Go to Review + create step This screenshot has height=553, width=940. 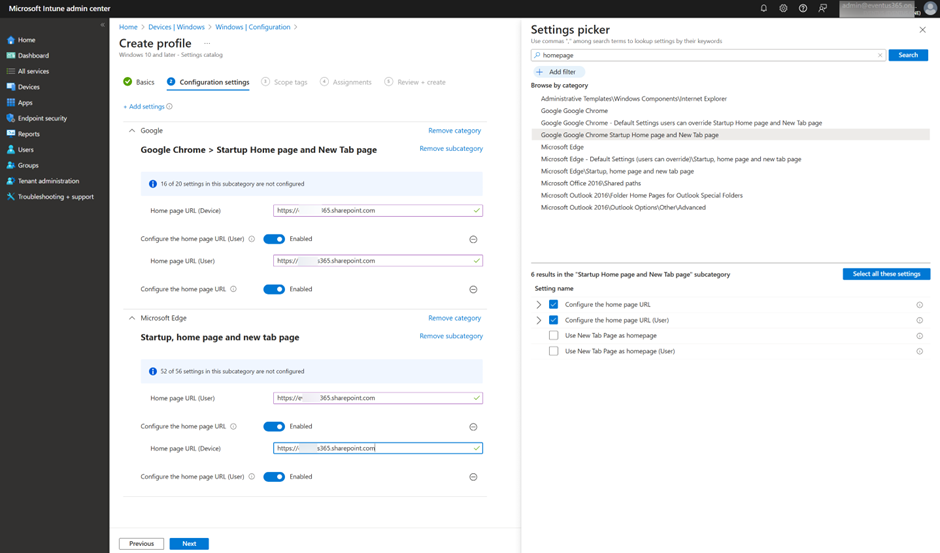pyautogui.click(x=415, y=82)
